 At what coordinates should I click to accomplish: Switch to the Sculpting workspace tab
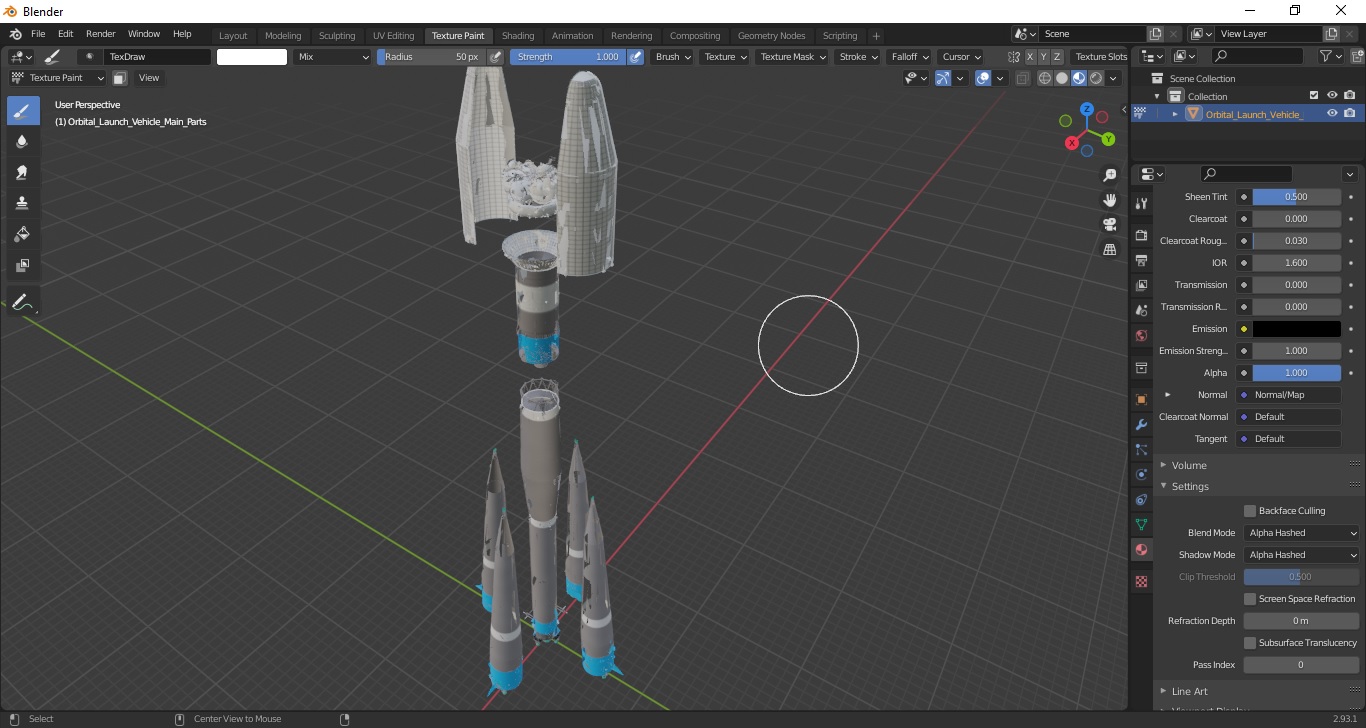tap(337, 36)
